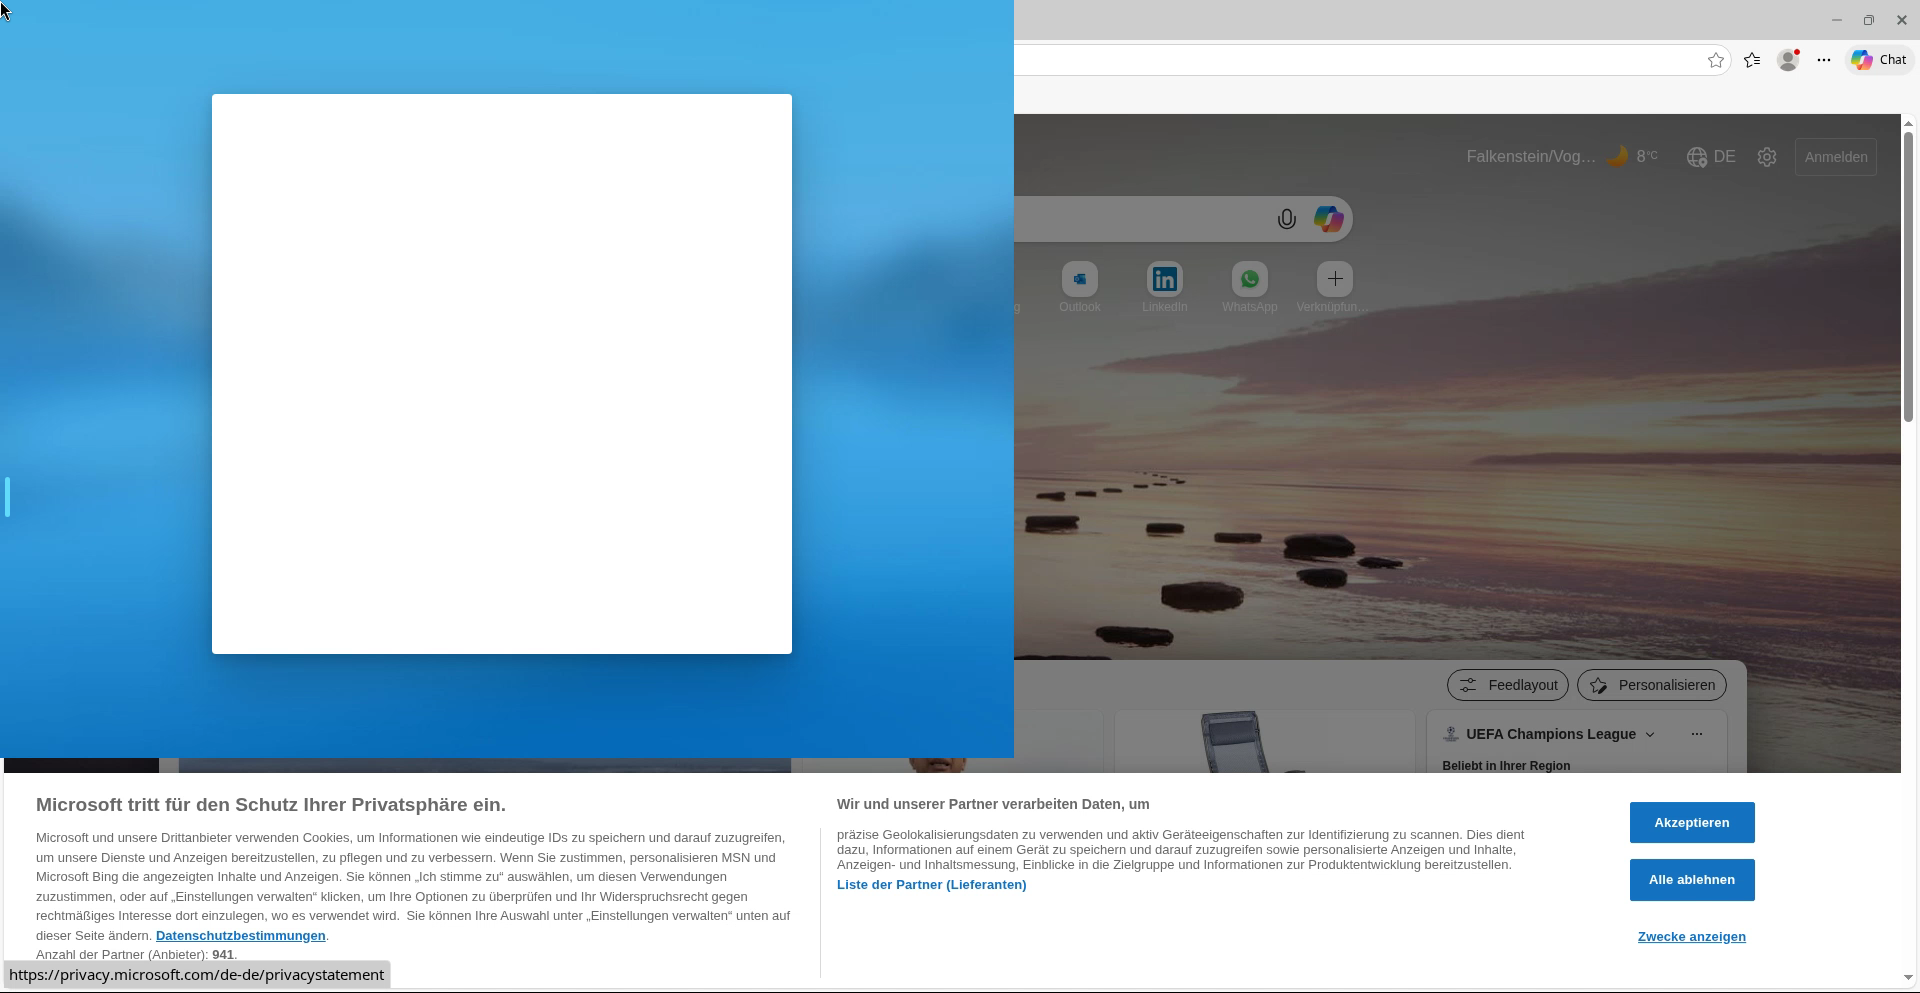This screenshot has height=993, width=1920.
Task: Click Copilot icon in search box
Action: click(1328, 219)
